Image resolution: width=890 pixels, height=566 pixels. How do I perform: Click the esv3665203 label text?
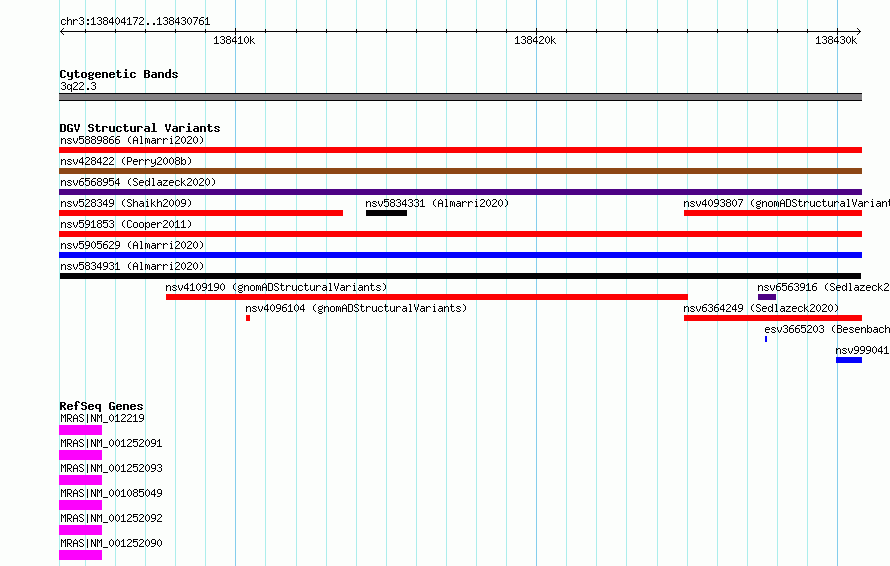[827, 329]
